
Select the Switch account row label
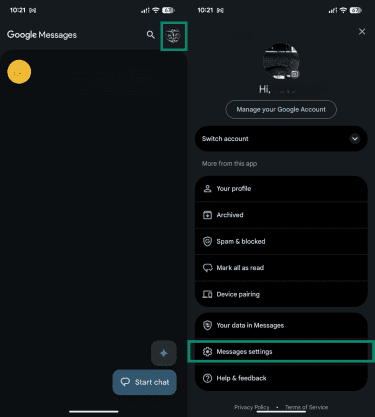coord(225,139)
